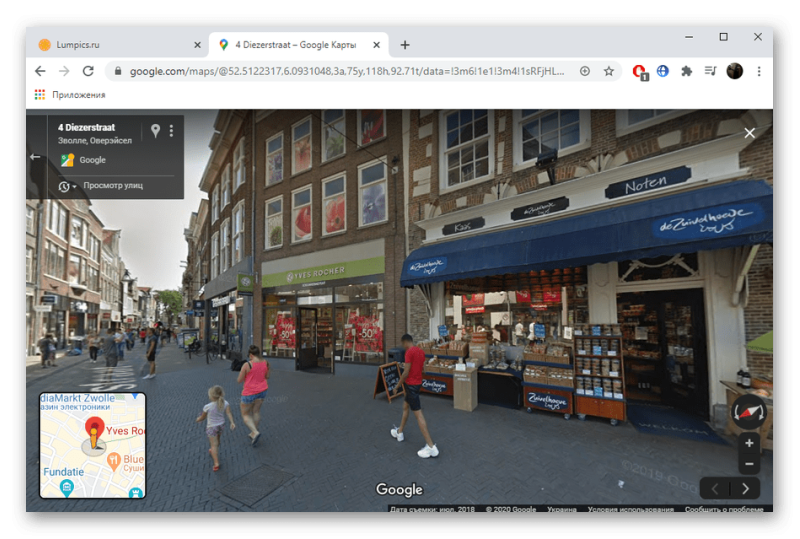This screenshot has height=539, width=800.
Task: Click the orange restaurant marker on minimap
Action: tap(114, 461)
